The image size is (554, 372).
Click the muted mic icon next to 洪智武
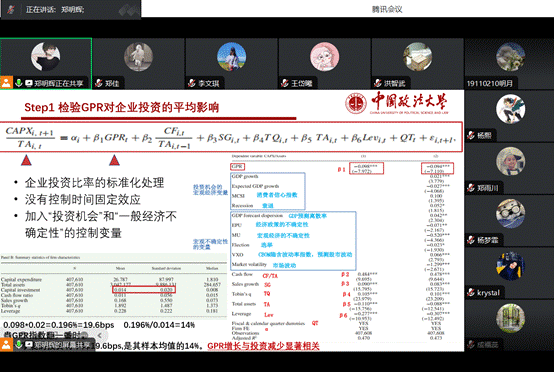click(x=378, y=83)
